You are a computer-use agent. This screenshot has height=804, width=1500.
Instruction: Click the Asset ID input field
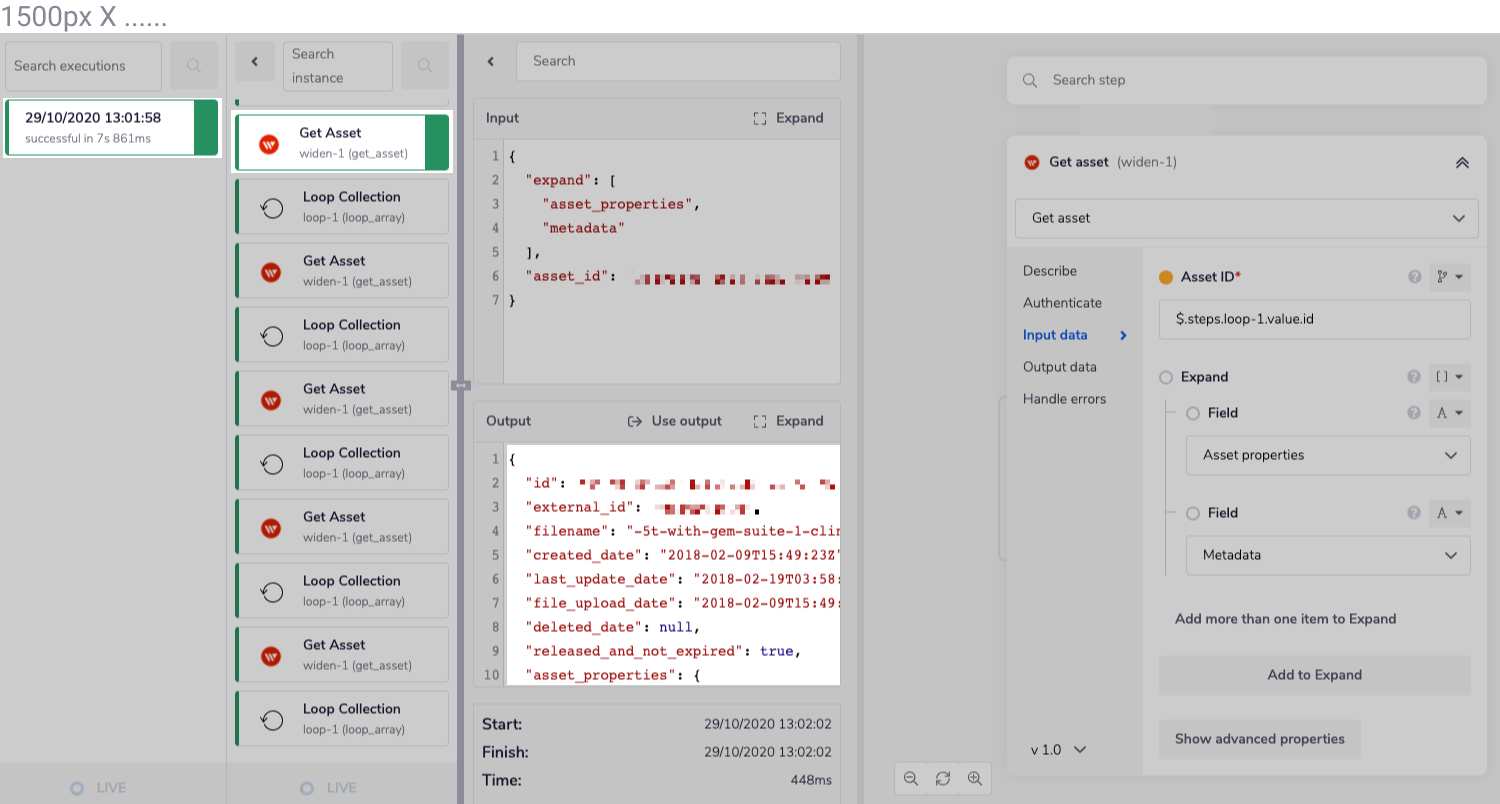pos(1314,319)
